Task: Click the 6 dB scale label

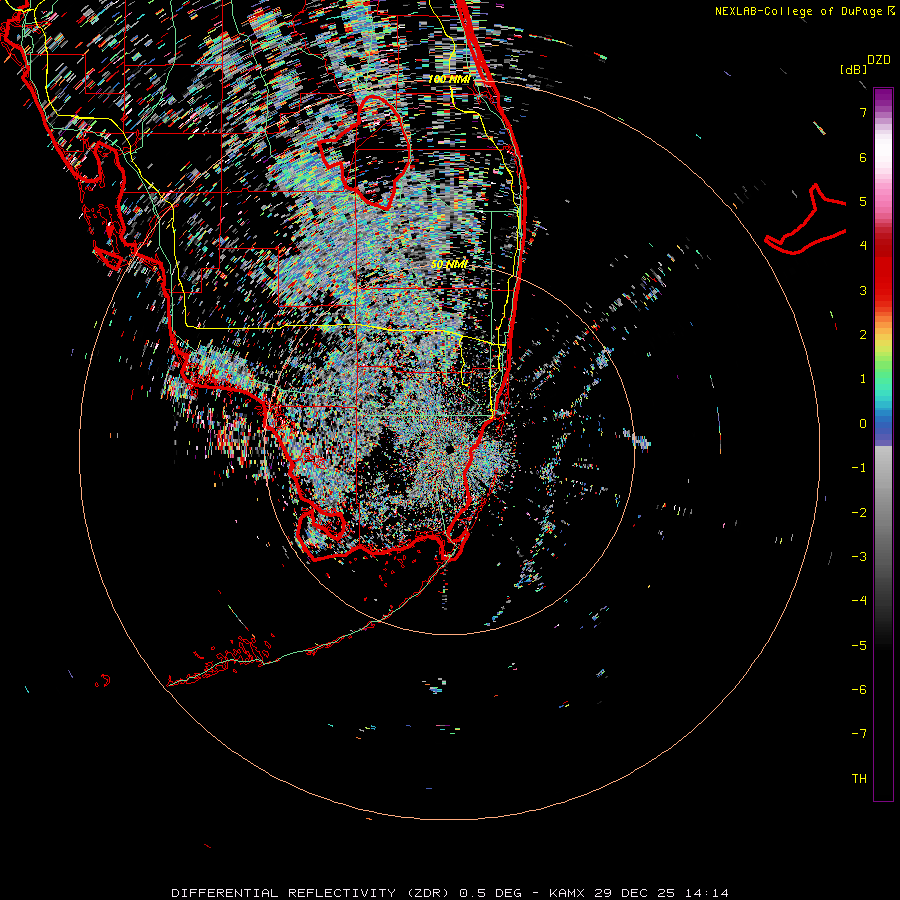Action: pos(863,157)
